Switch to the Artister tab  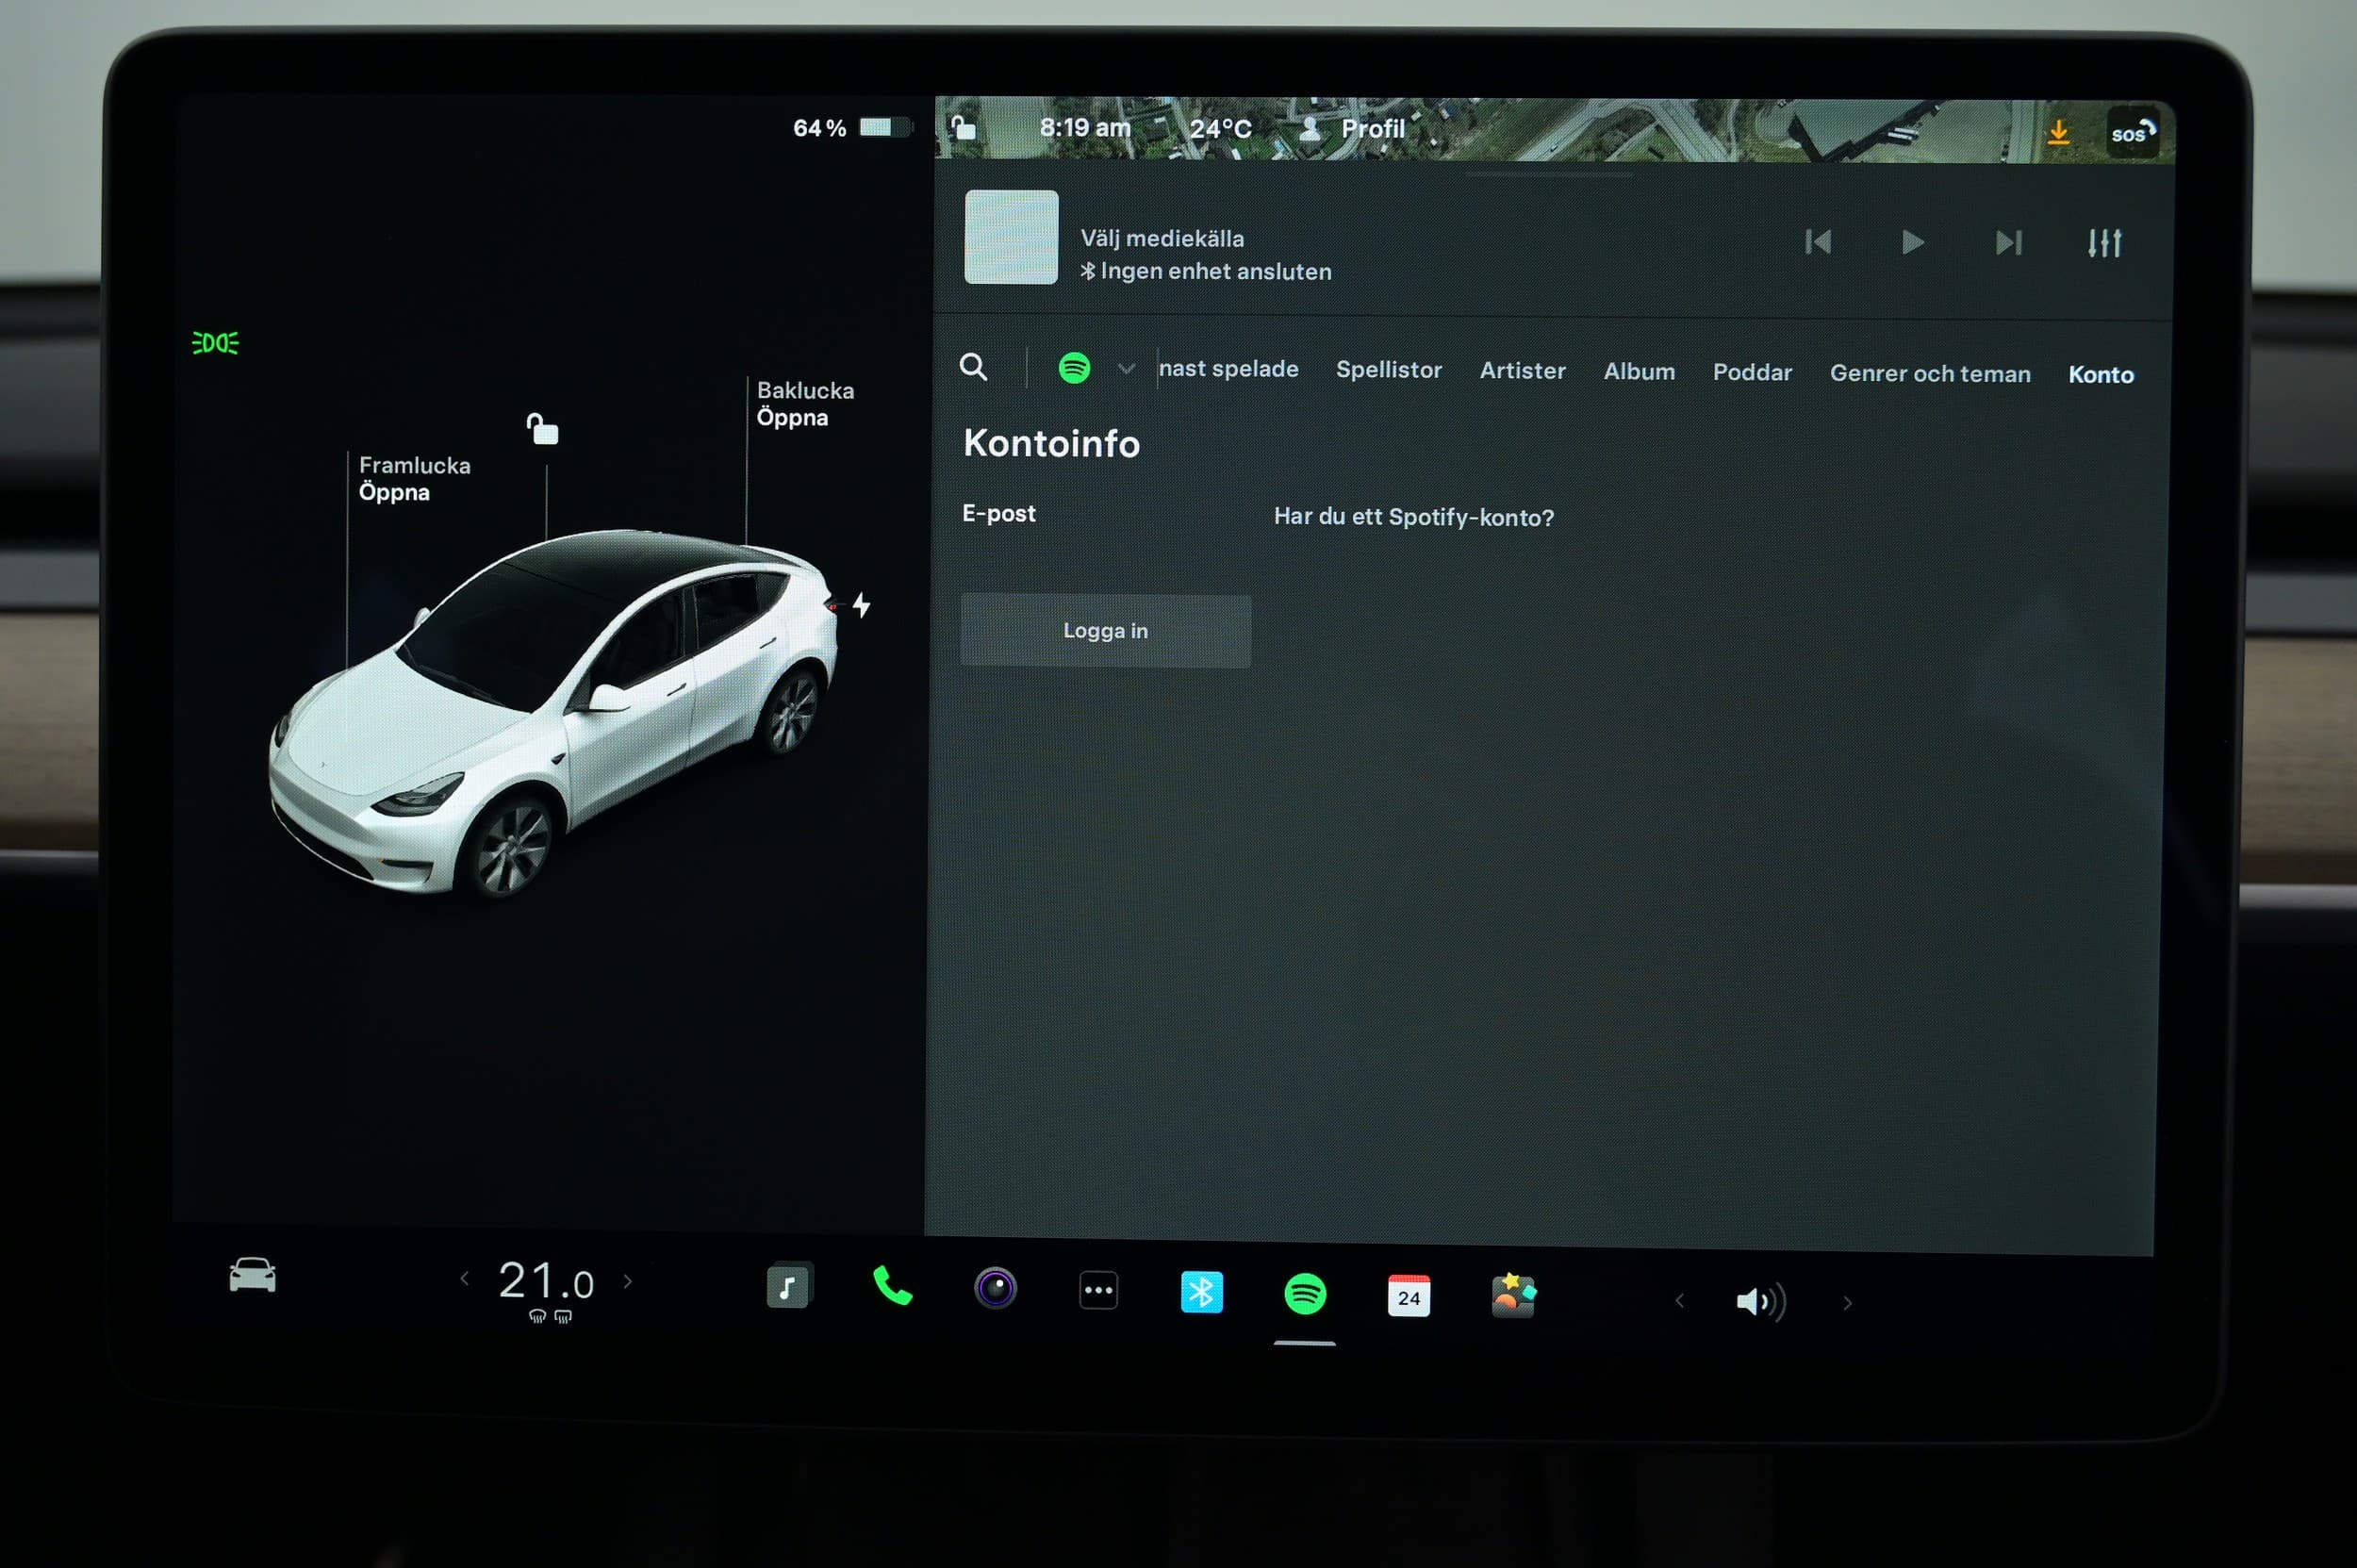1523,371
